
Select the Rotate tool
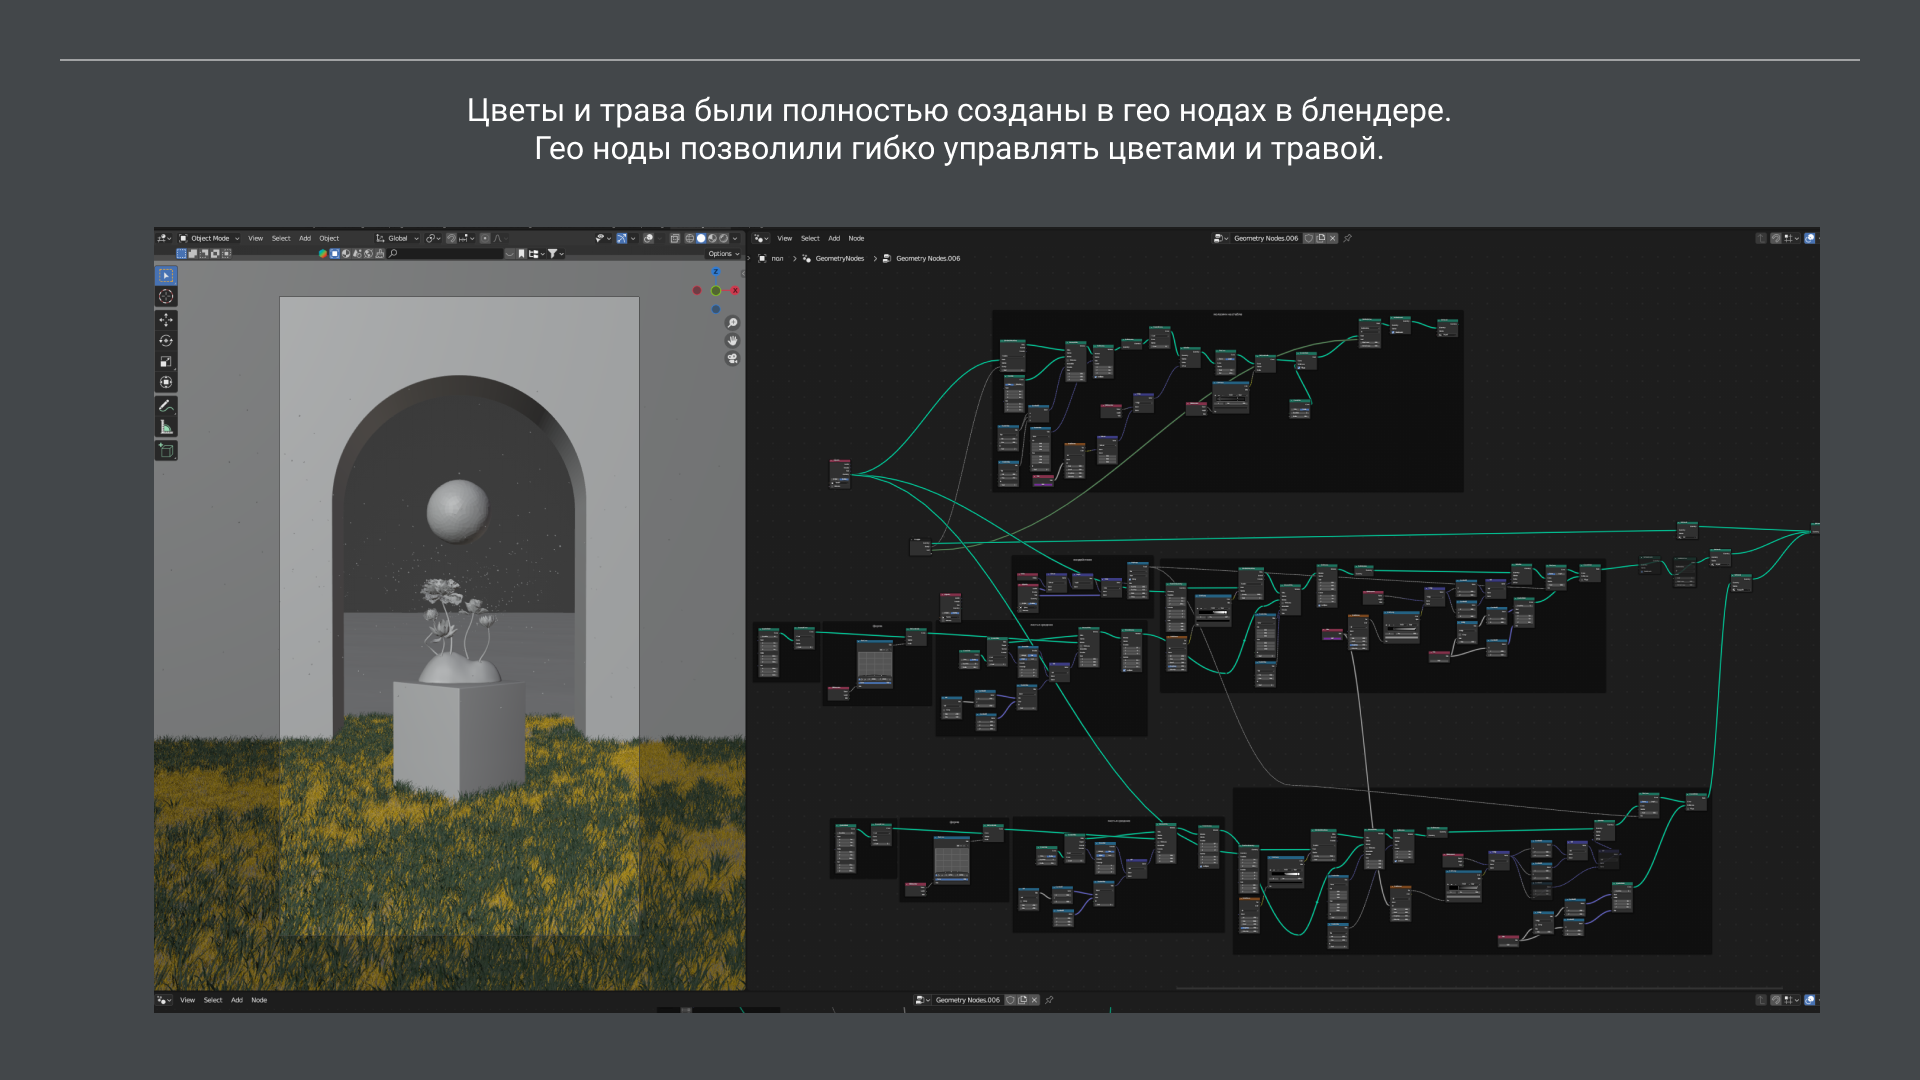[x=166, y=341]
